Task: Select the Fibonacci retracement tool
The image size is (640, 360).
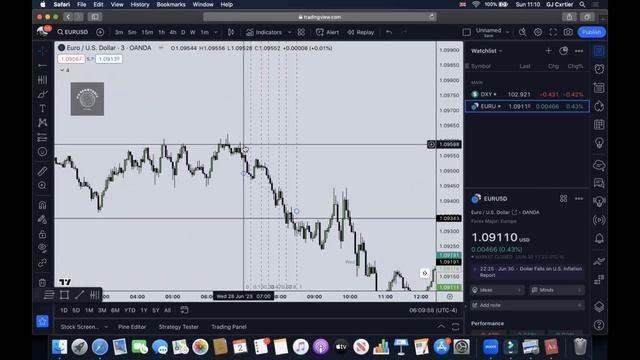Action: point(42,80)
